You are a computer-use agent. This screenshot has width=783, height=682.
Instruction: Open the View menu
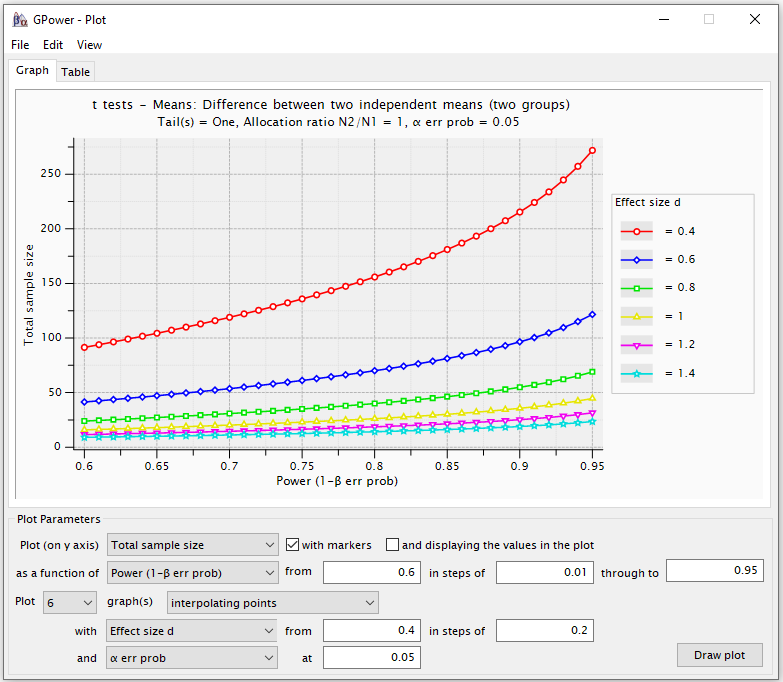(x=89, y=45)
